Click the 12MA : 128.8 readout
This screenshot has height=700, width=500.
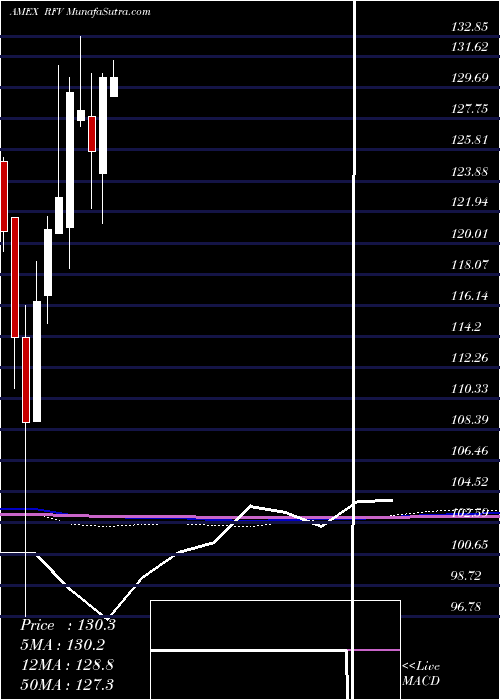click(x=67, y=664)
